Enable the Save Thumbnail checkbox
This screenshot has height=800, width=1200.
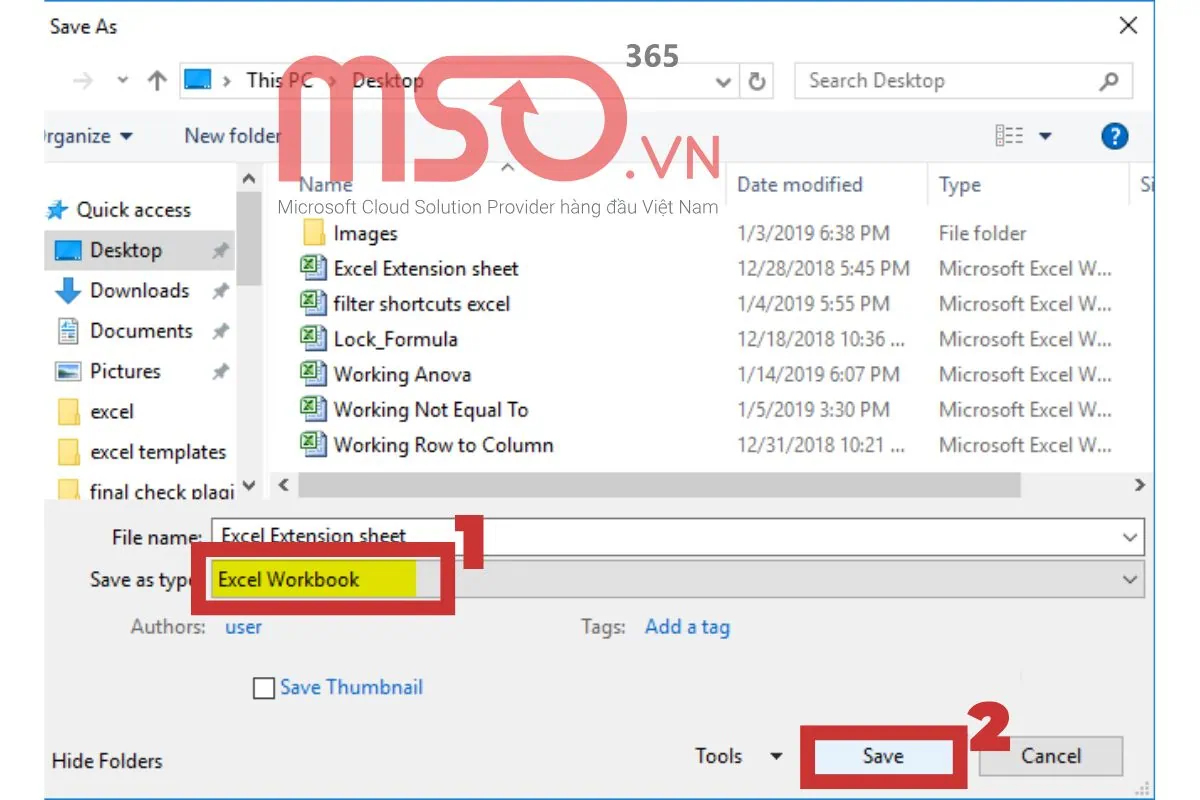(x=264, y=688)
